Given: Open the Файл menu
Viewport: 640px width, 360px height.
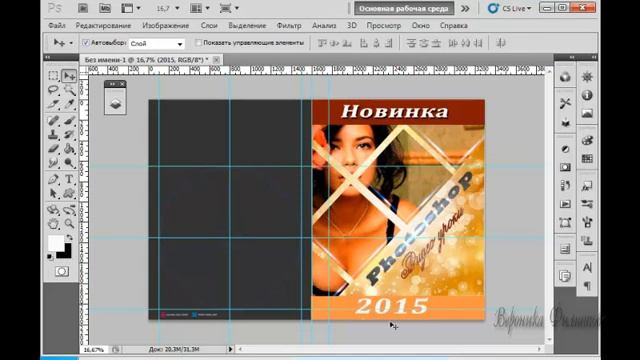Looking at the screenshot, I should pyautogui.click(x=57, y=25).
